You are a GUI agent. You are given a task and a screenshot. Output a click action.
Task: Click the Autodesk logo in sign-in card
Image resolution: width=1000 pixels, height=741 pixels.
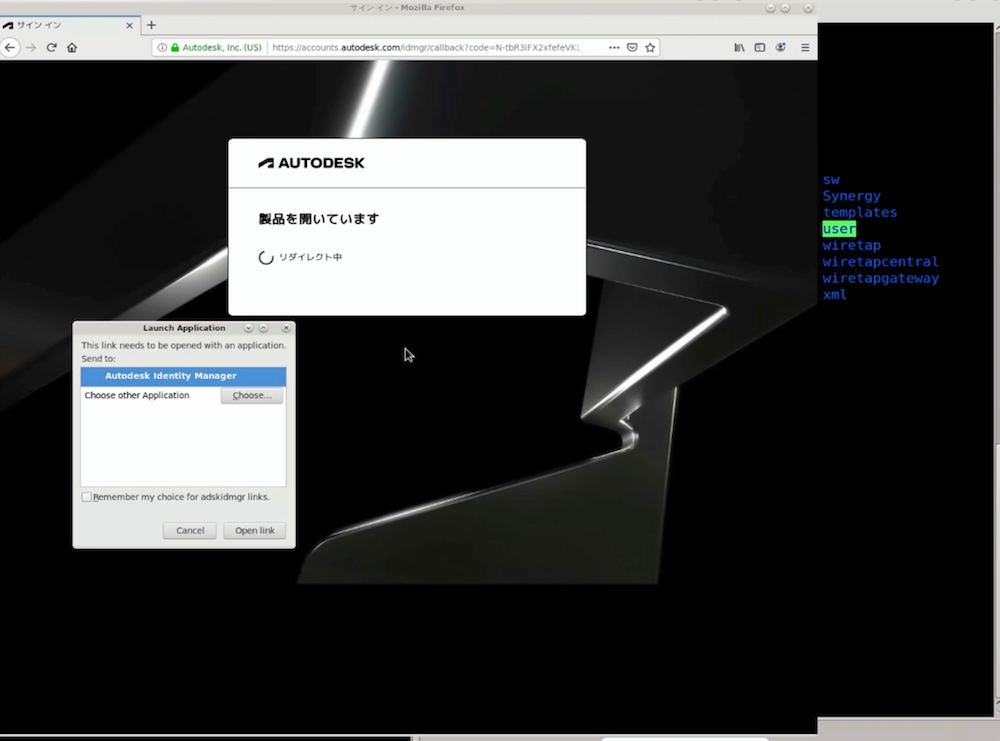click(x=311, y=163)
